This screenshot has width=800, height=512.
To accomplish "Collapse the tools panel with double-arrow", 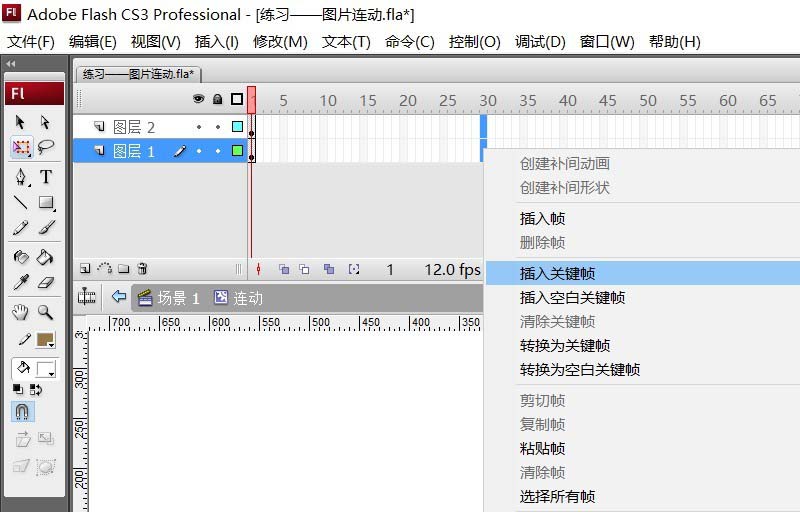I will coord(11,64).
